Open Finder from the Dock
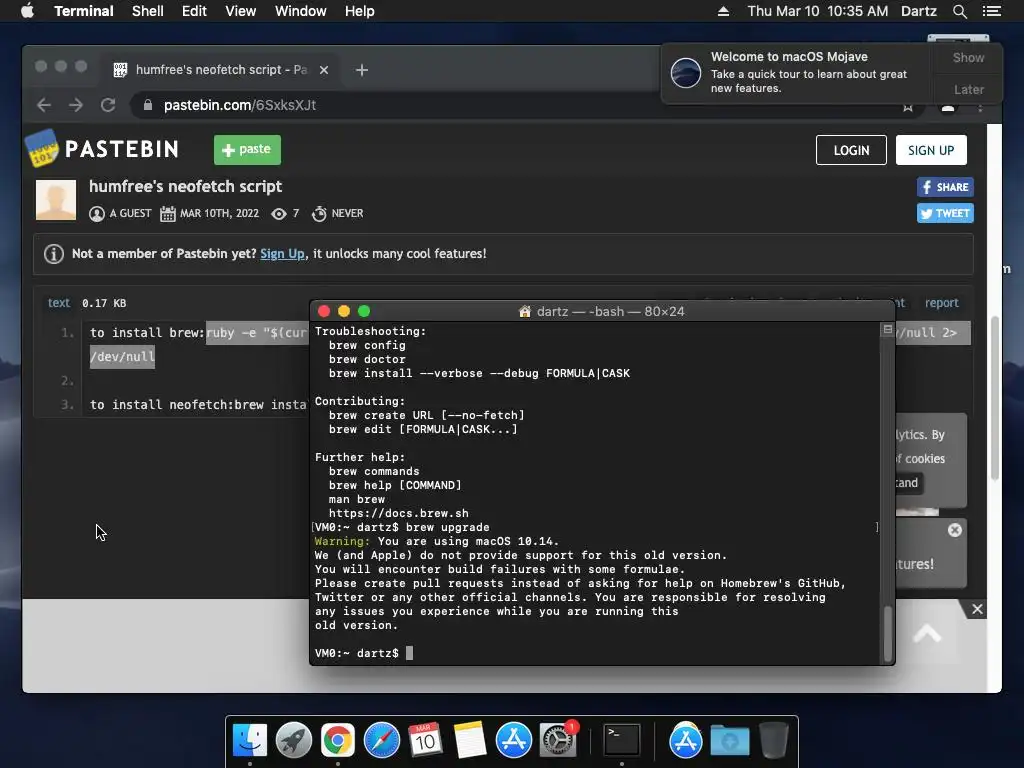Image resolution: width=1024 pixels, height=768 pixels. tap(250, 741)
